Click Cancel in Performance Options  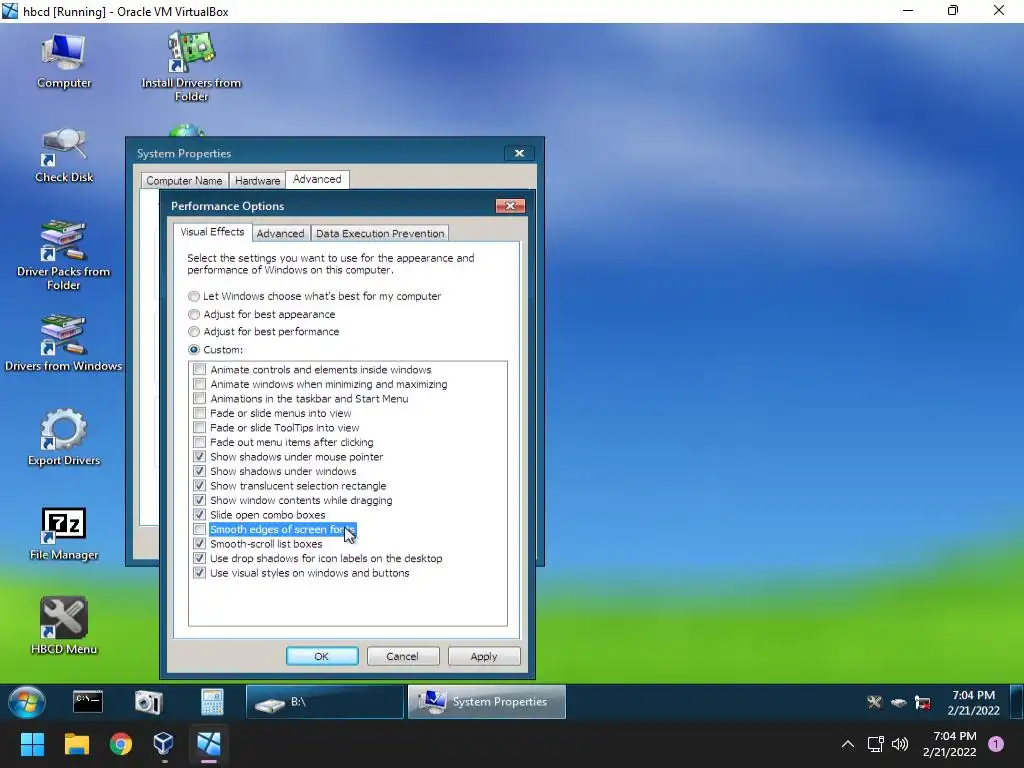pos(402,656)
